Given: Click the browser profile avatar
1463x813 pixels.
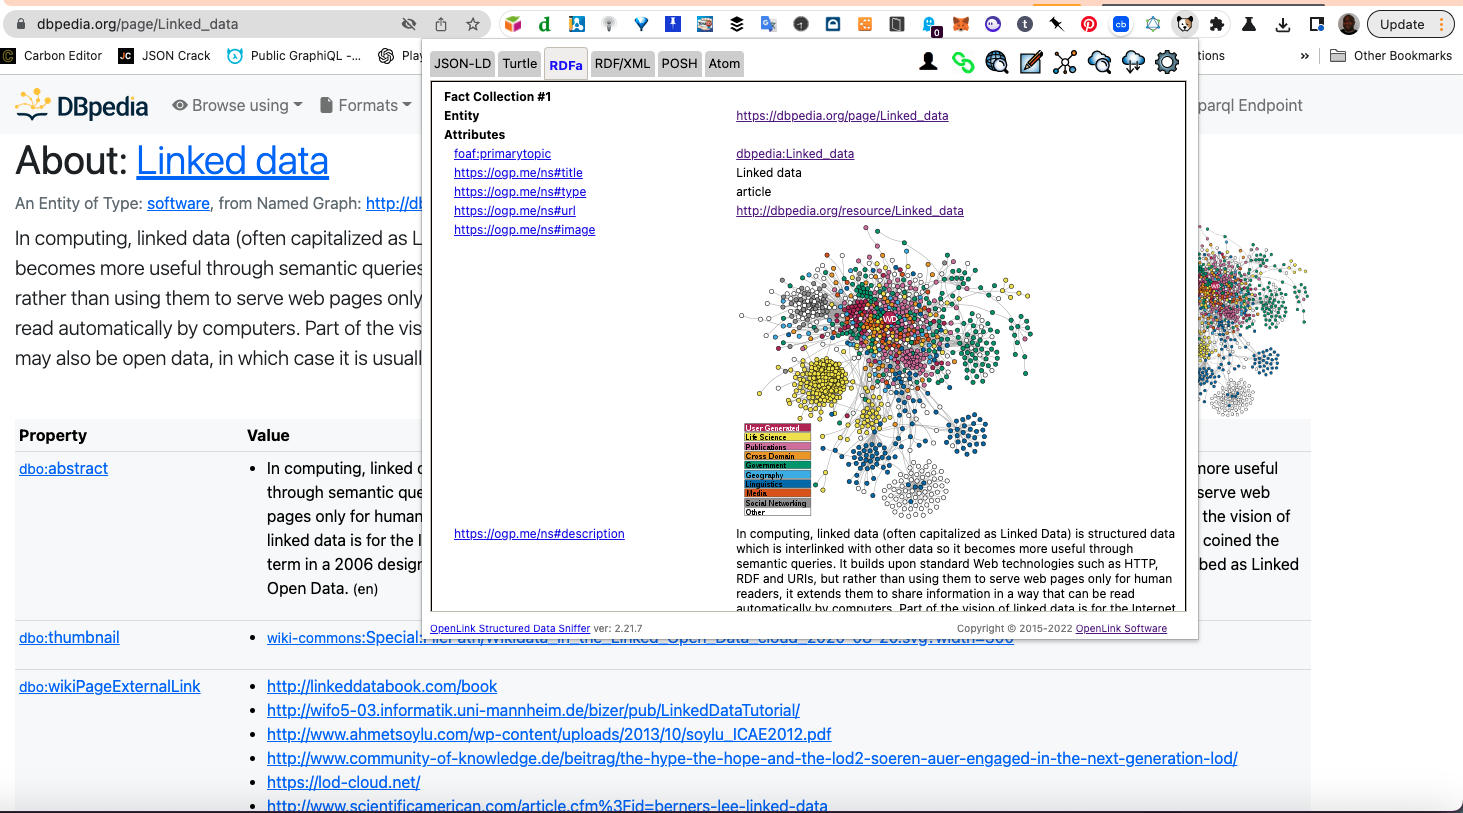Looking at the screenshot, I should (x=1349, y=24).
